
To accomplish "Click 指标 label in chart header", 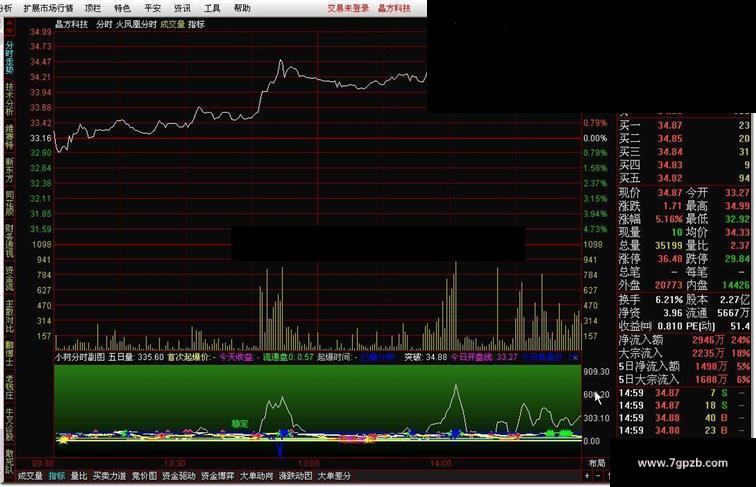I will [196, 24].
